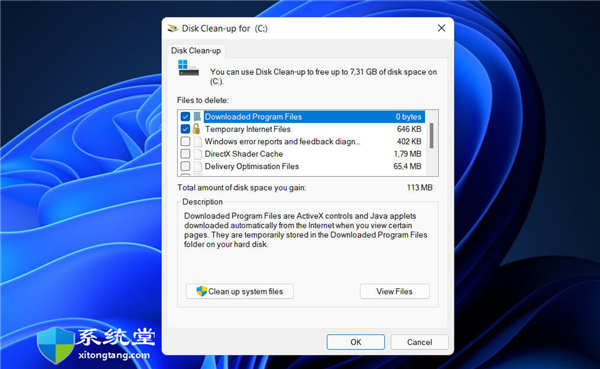Click the Downloaded Program Files folder icon
This screenshot has width=600, height=369.
pyautogui.click(x=197, y=116)
